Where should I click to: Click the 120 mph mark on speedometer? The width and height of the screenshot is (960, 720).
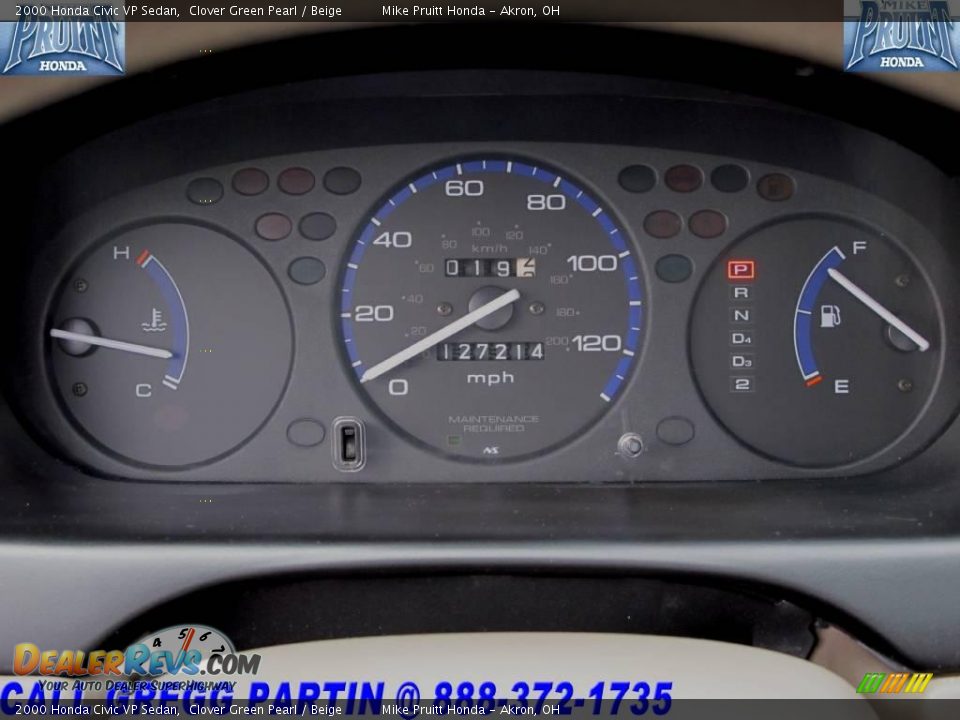[597, 343]
